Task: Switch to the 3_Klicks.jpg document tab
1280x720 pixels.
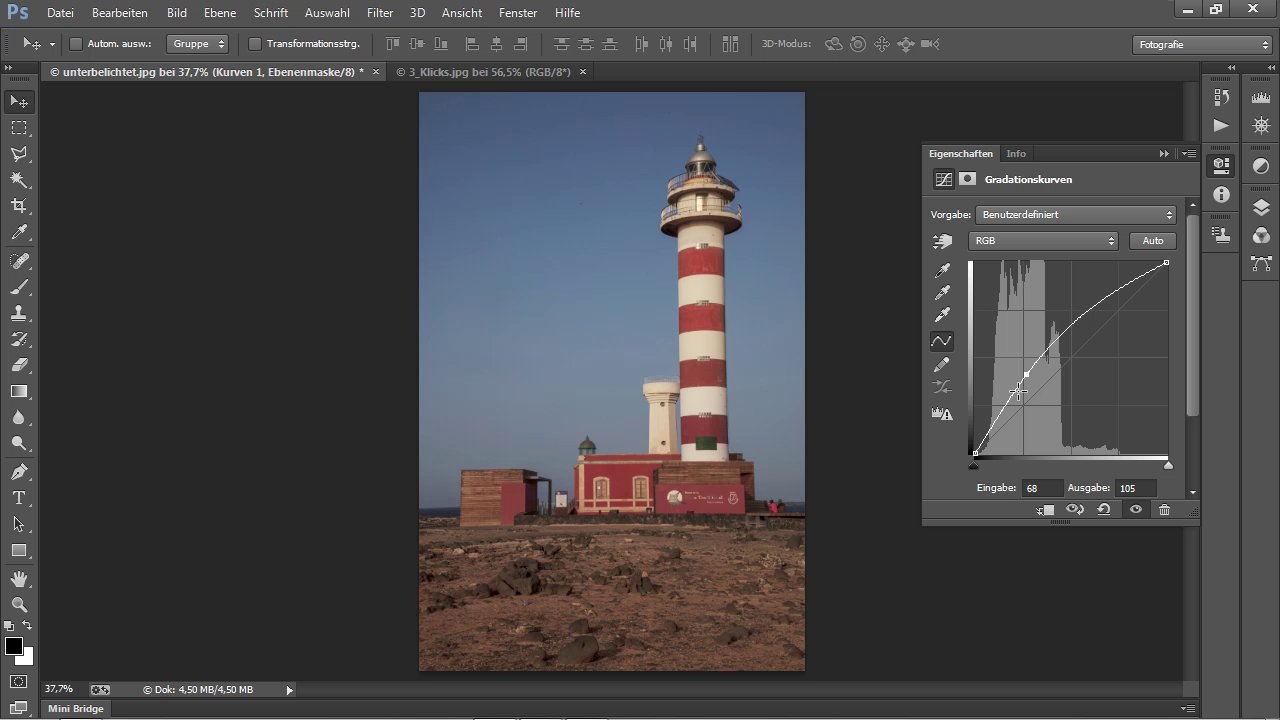Action: point(484,72)
